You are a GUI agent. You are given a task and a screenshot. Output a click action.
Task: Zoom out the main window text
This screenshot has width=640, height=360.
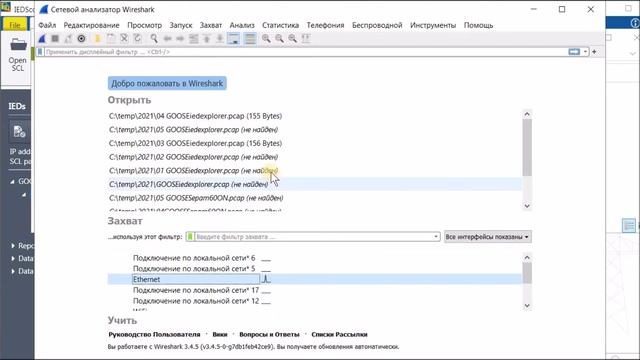click(x=279, y=38)
